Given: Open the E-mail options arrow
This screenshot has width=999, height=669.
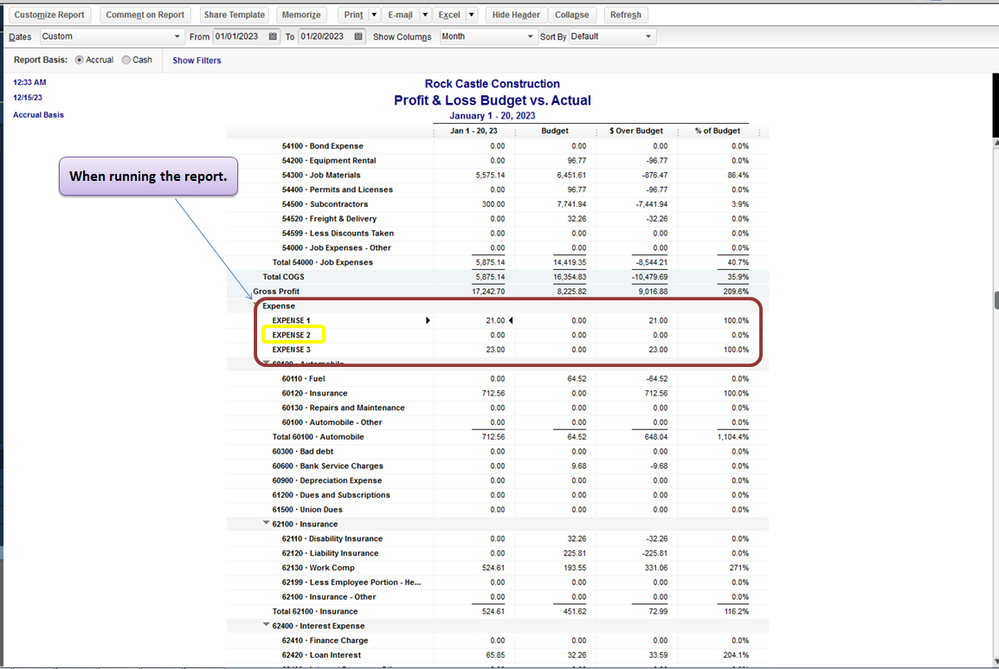Looking at the screenshot, I should 424,15.
